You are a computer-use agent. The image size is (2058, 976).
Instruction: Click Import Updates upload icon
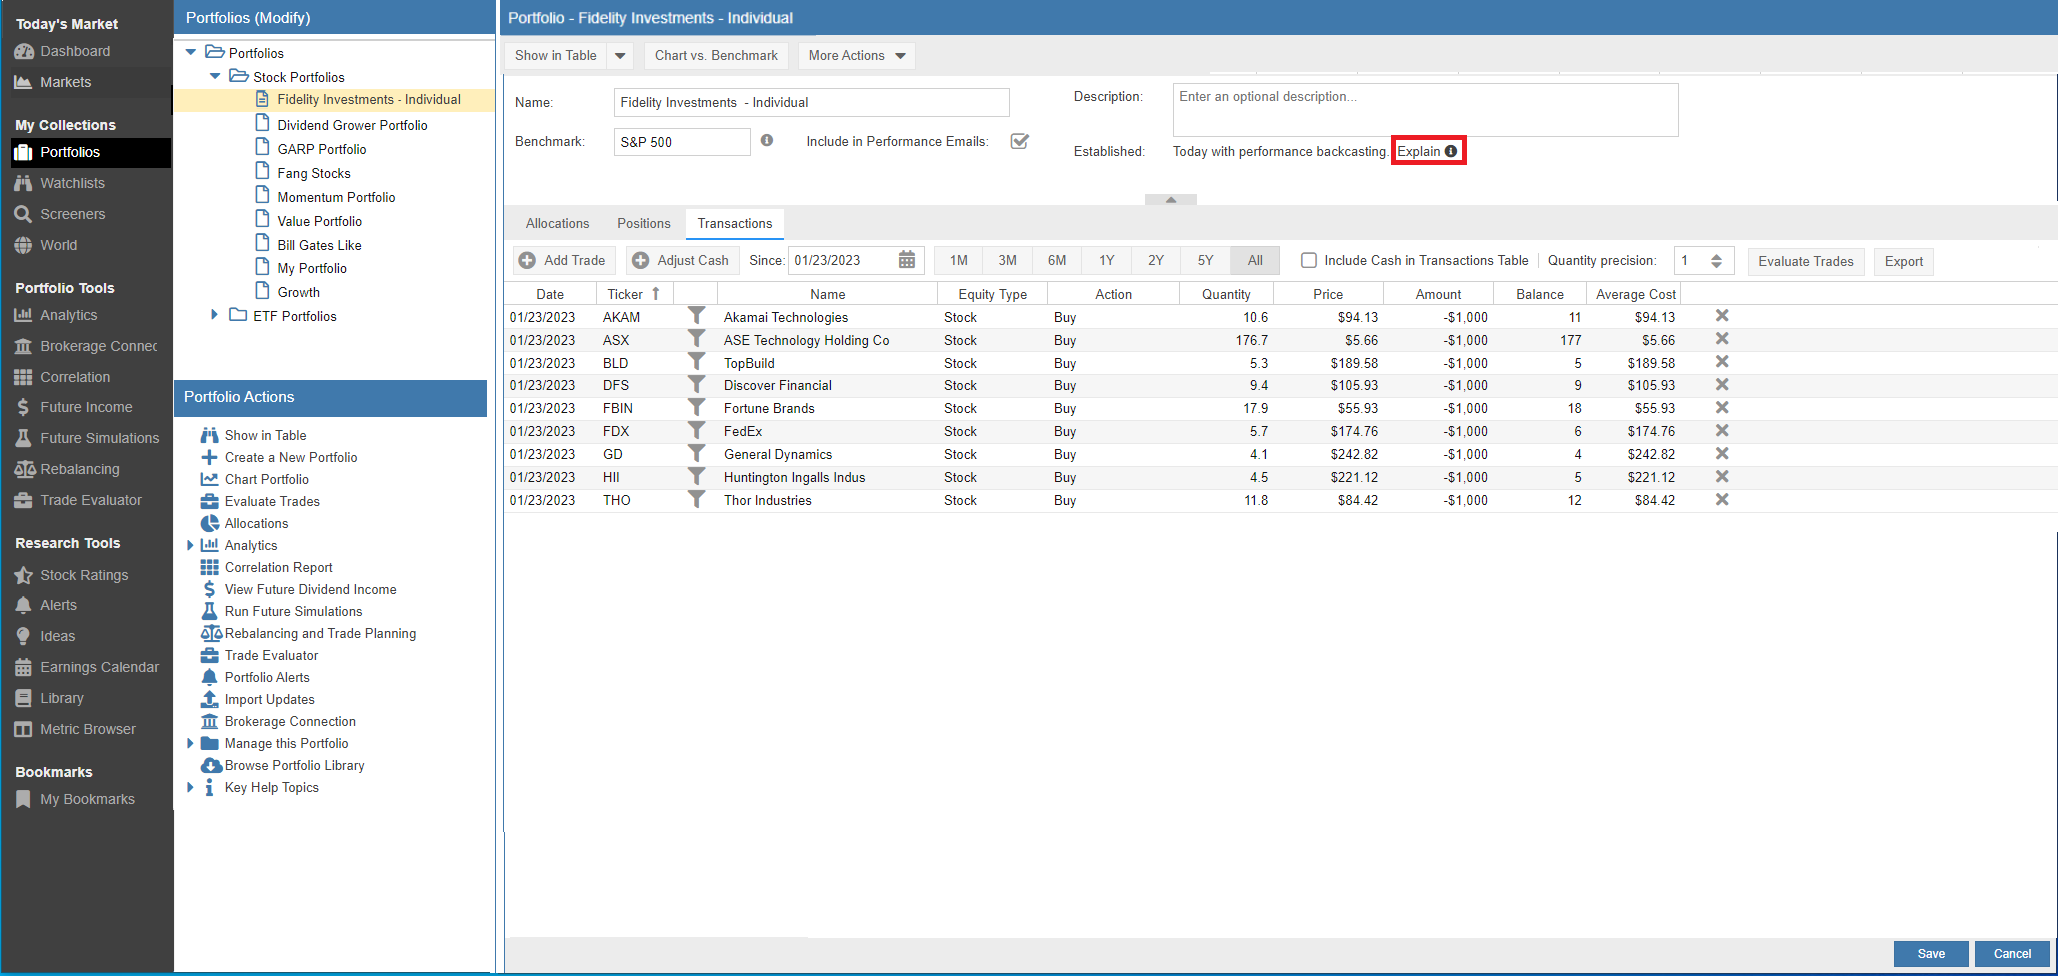(209, 699)
